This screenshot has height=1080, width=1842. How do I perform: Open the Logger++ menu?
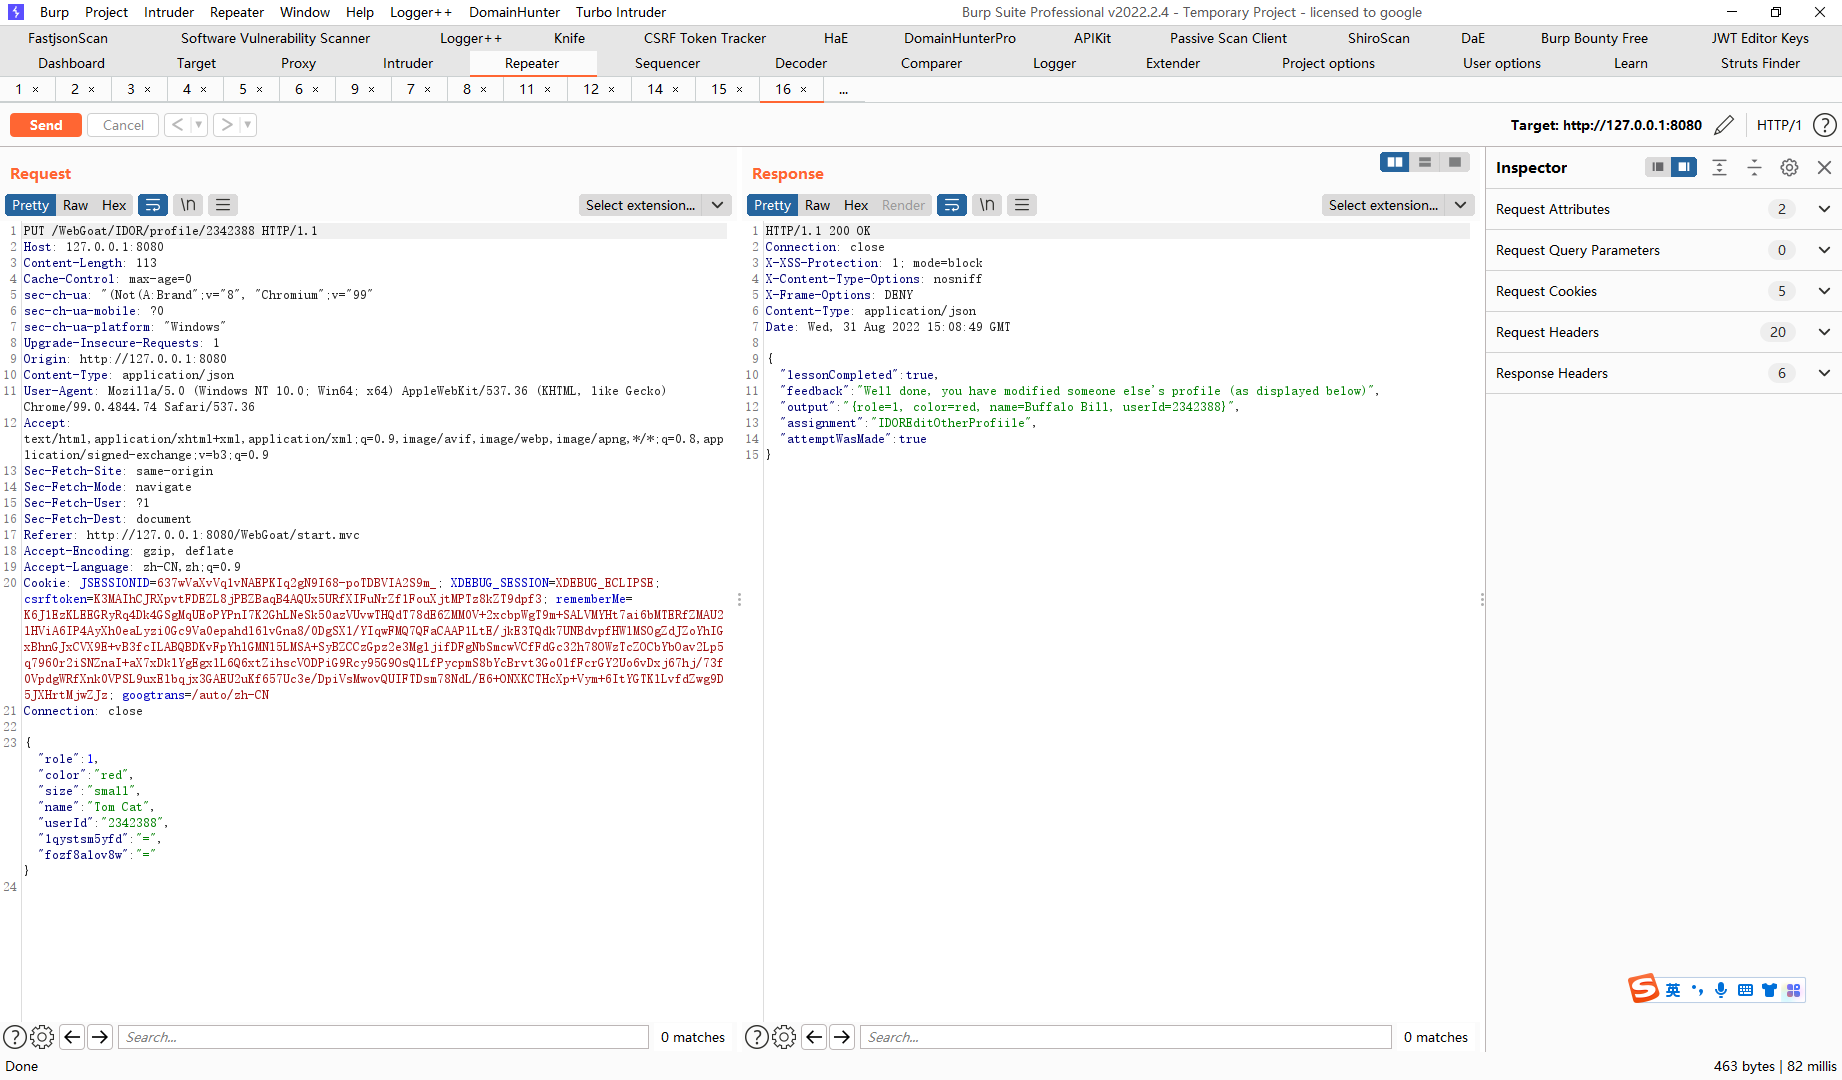[421, 12]
